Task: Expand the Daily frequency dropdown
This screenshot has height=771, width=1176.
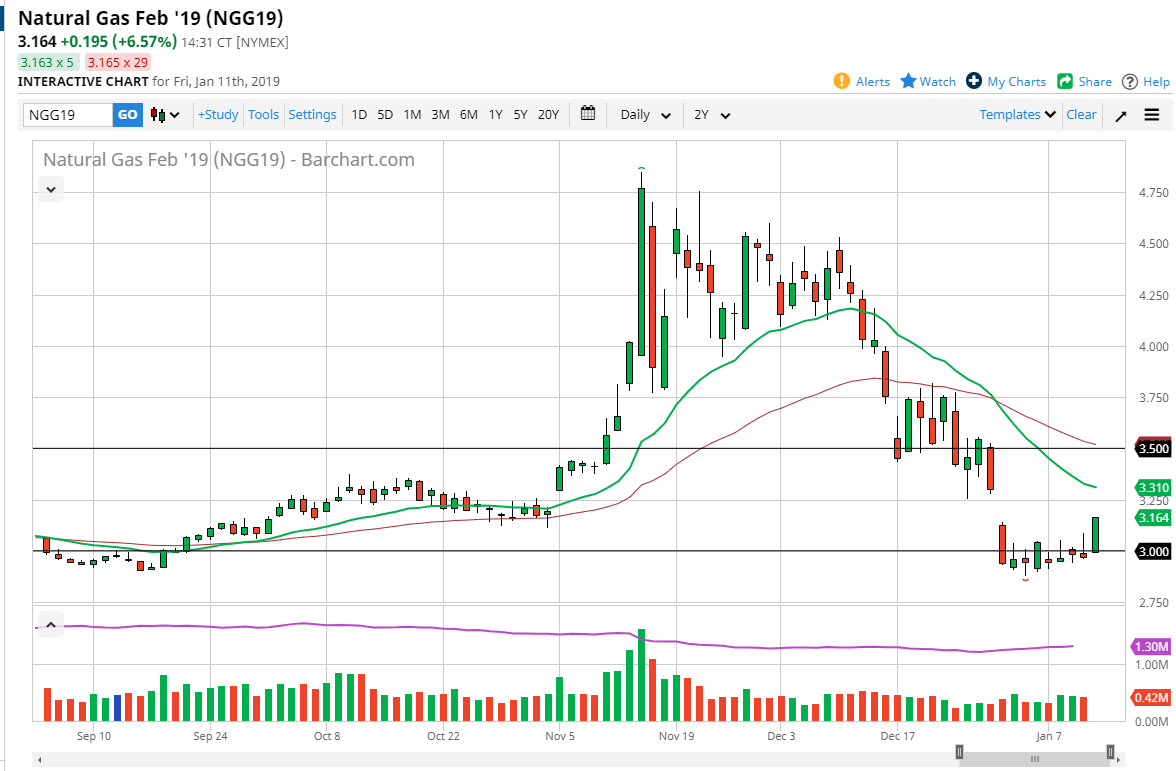Action: [x=645, y=115]
